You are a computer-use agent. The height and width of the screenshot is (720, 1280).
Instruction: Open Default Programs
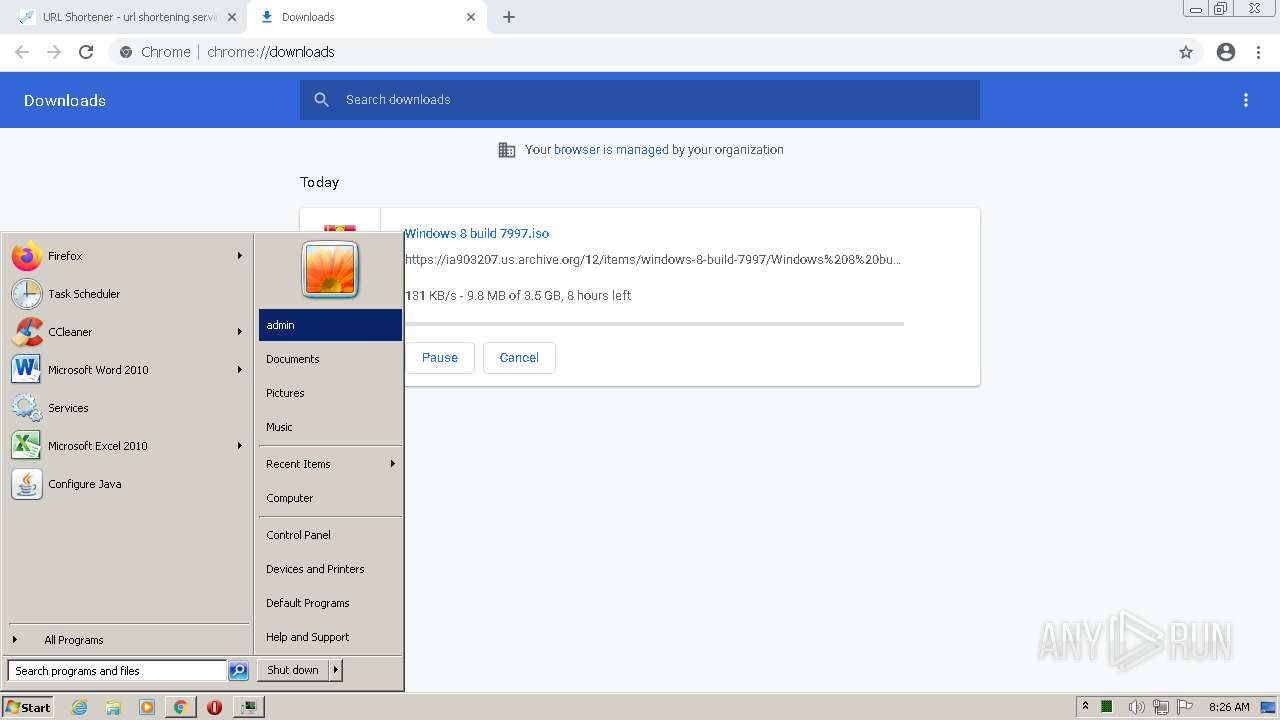point(330,603)
